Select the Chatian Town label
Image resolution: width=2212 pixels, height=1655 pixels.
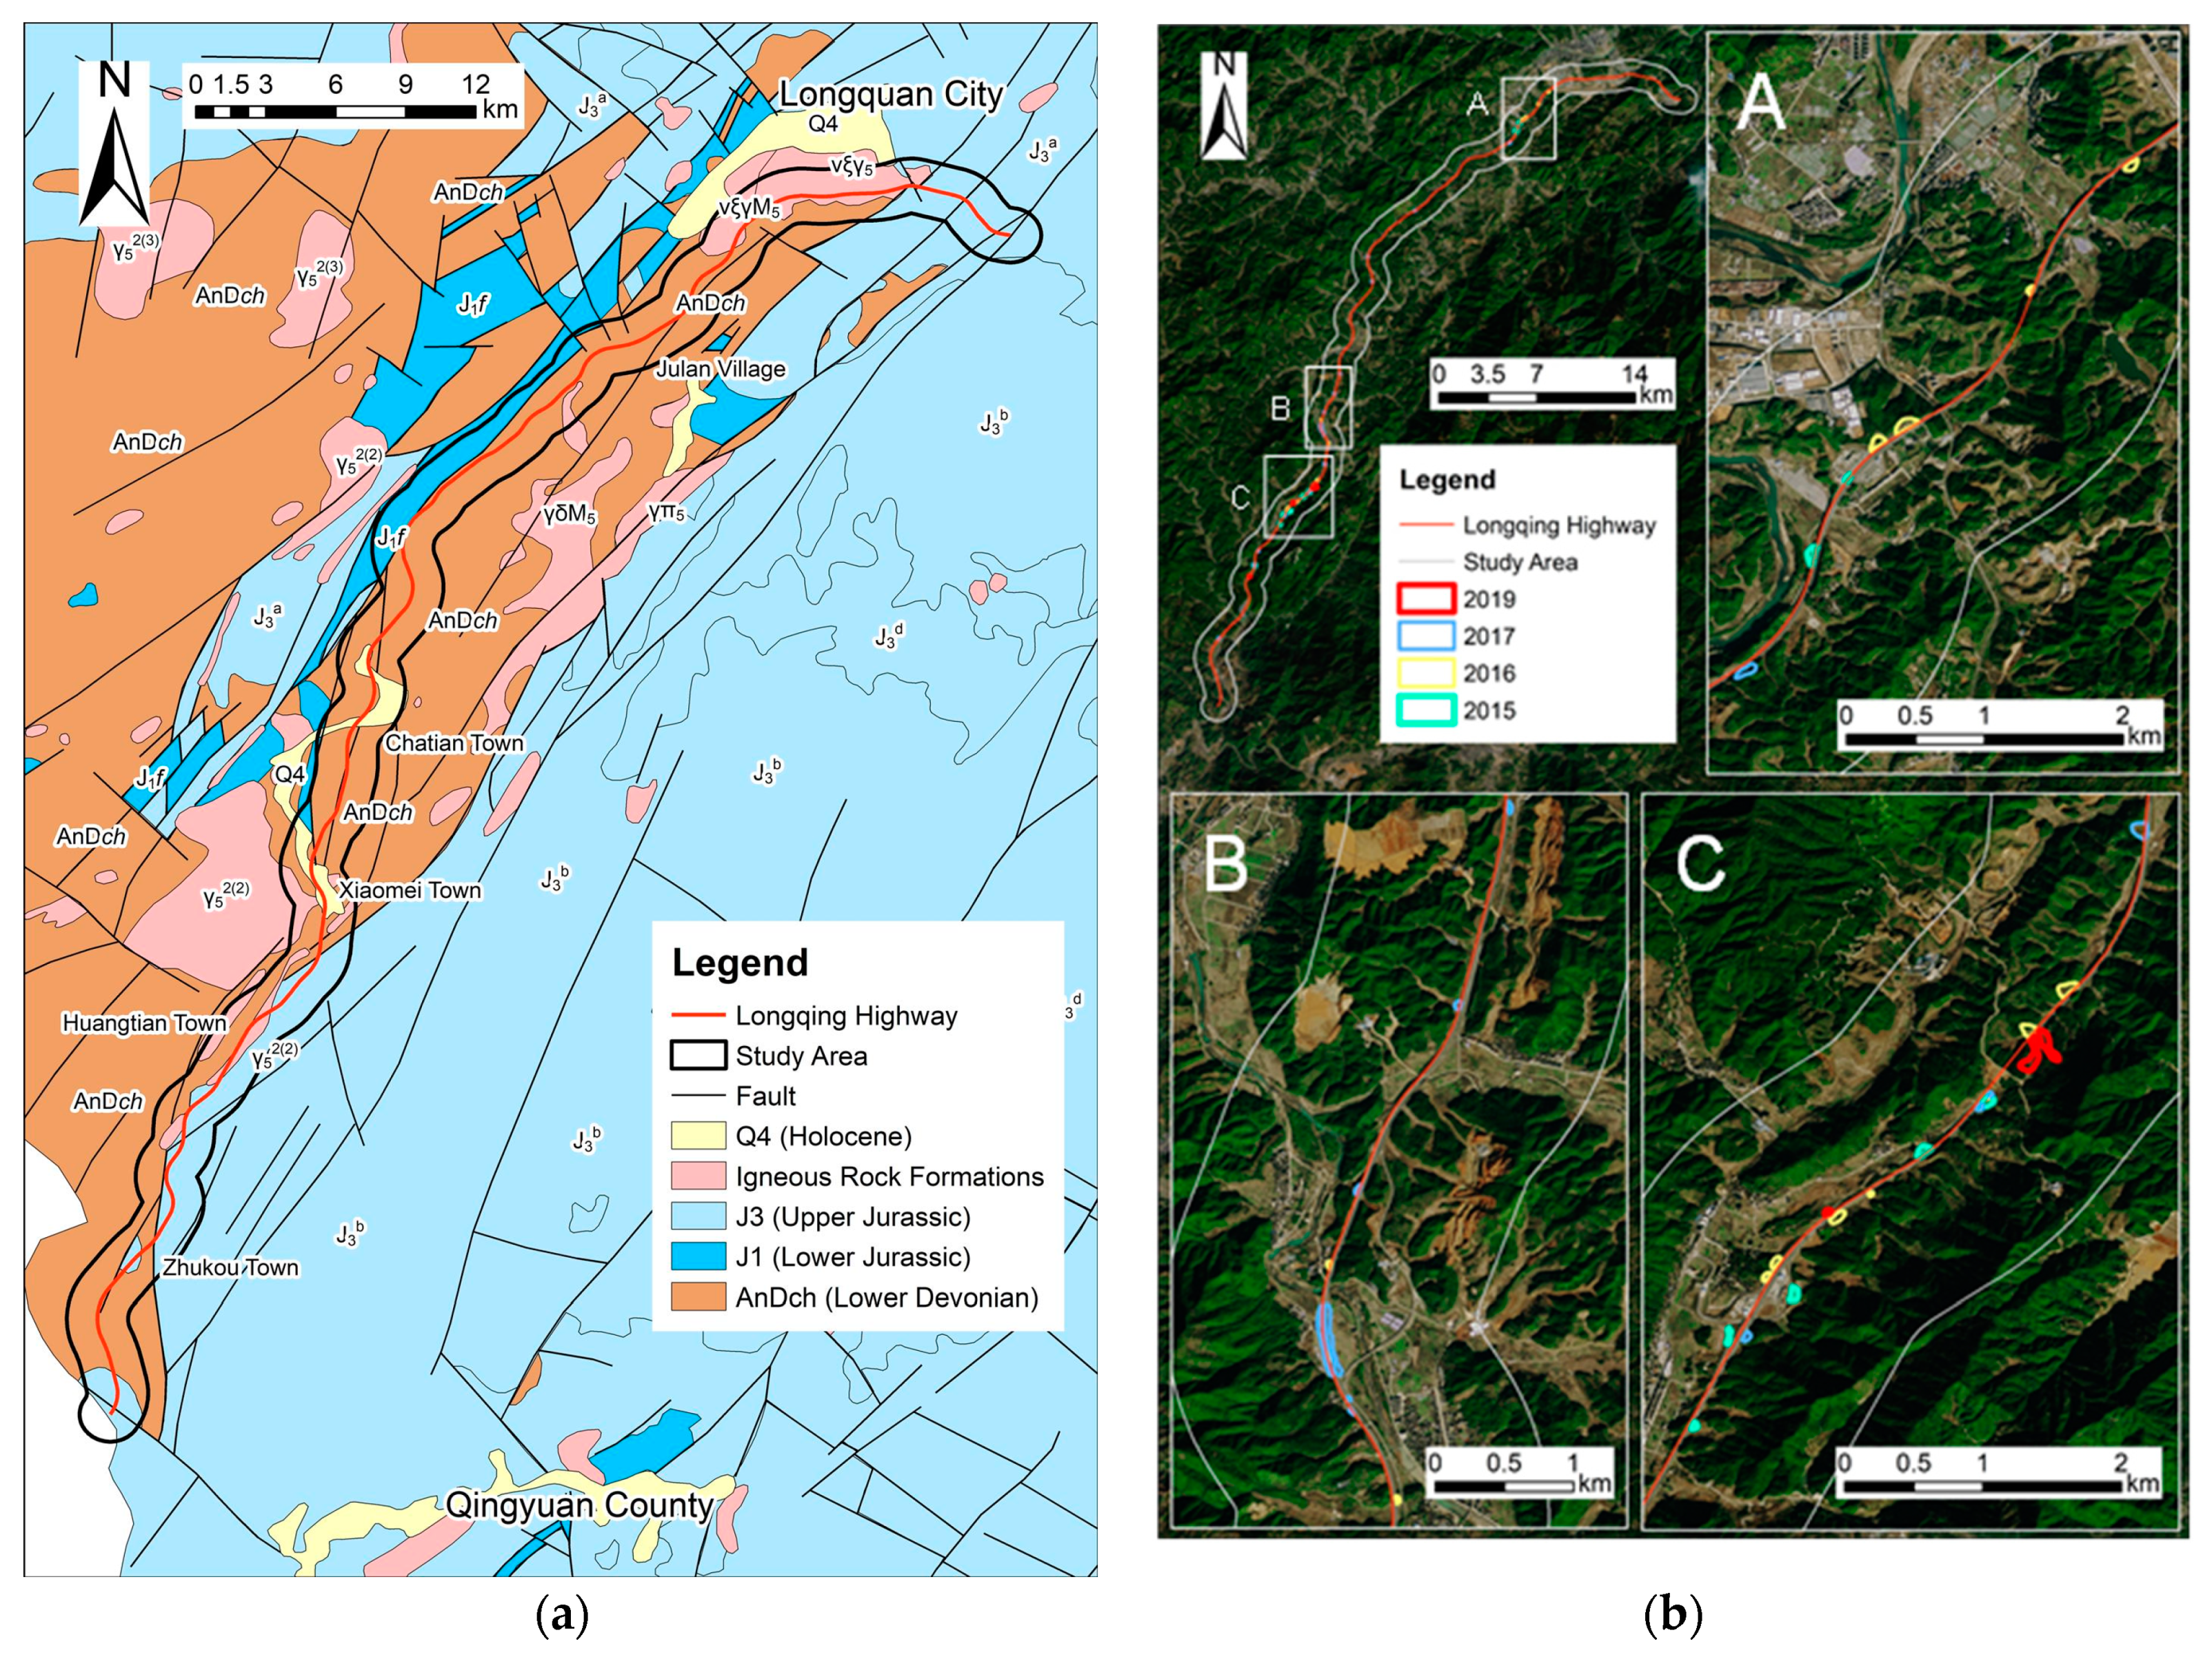454,743
